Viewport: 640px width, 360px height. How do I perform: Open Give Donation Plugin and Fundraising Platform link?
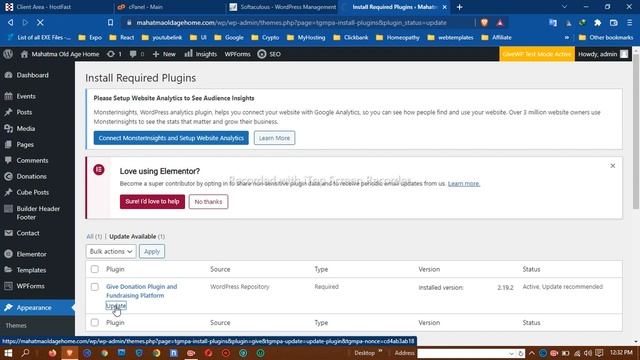(141, 291)
